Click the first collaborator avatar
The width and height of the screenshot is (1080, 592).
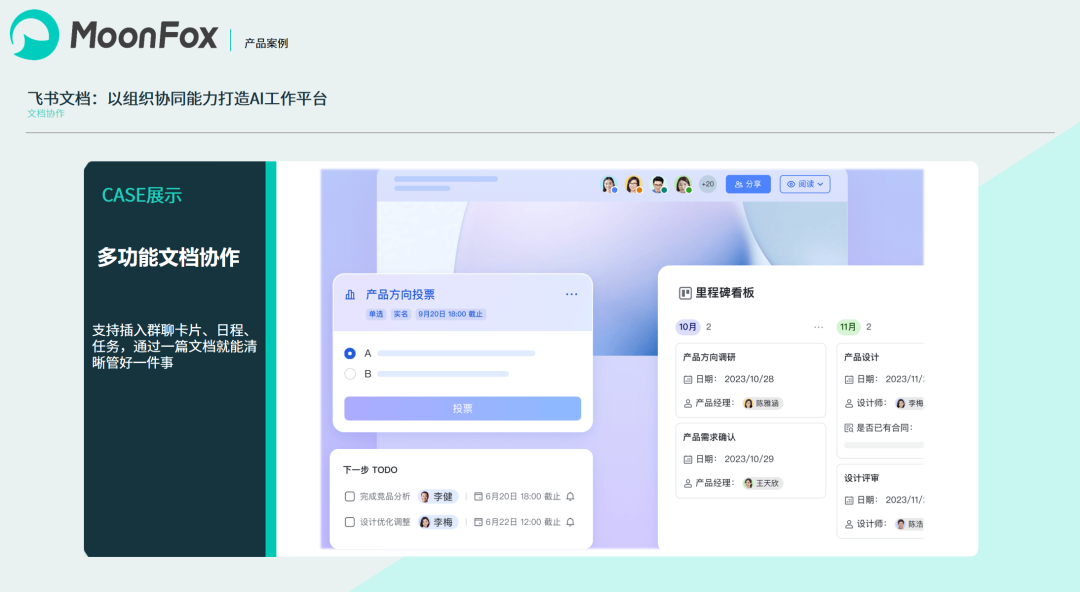click(x=609, y=184)
